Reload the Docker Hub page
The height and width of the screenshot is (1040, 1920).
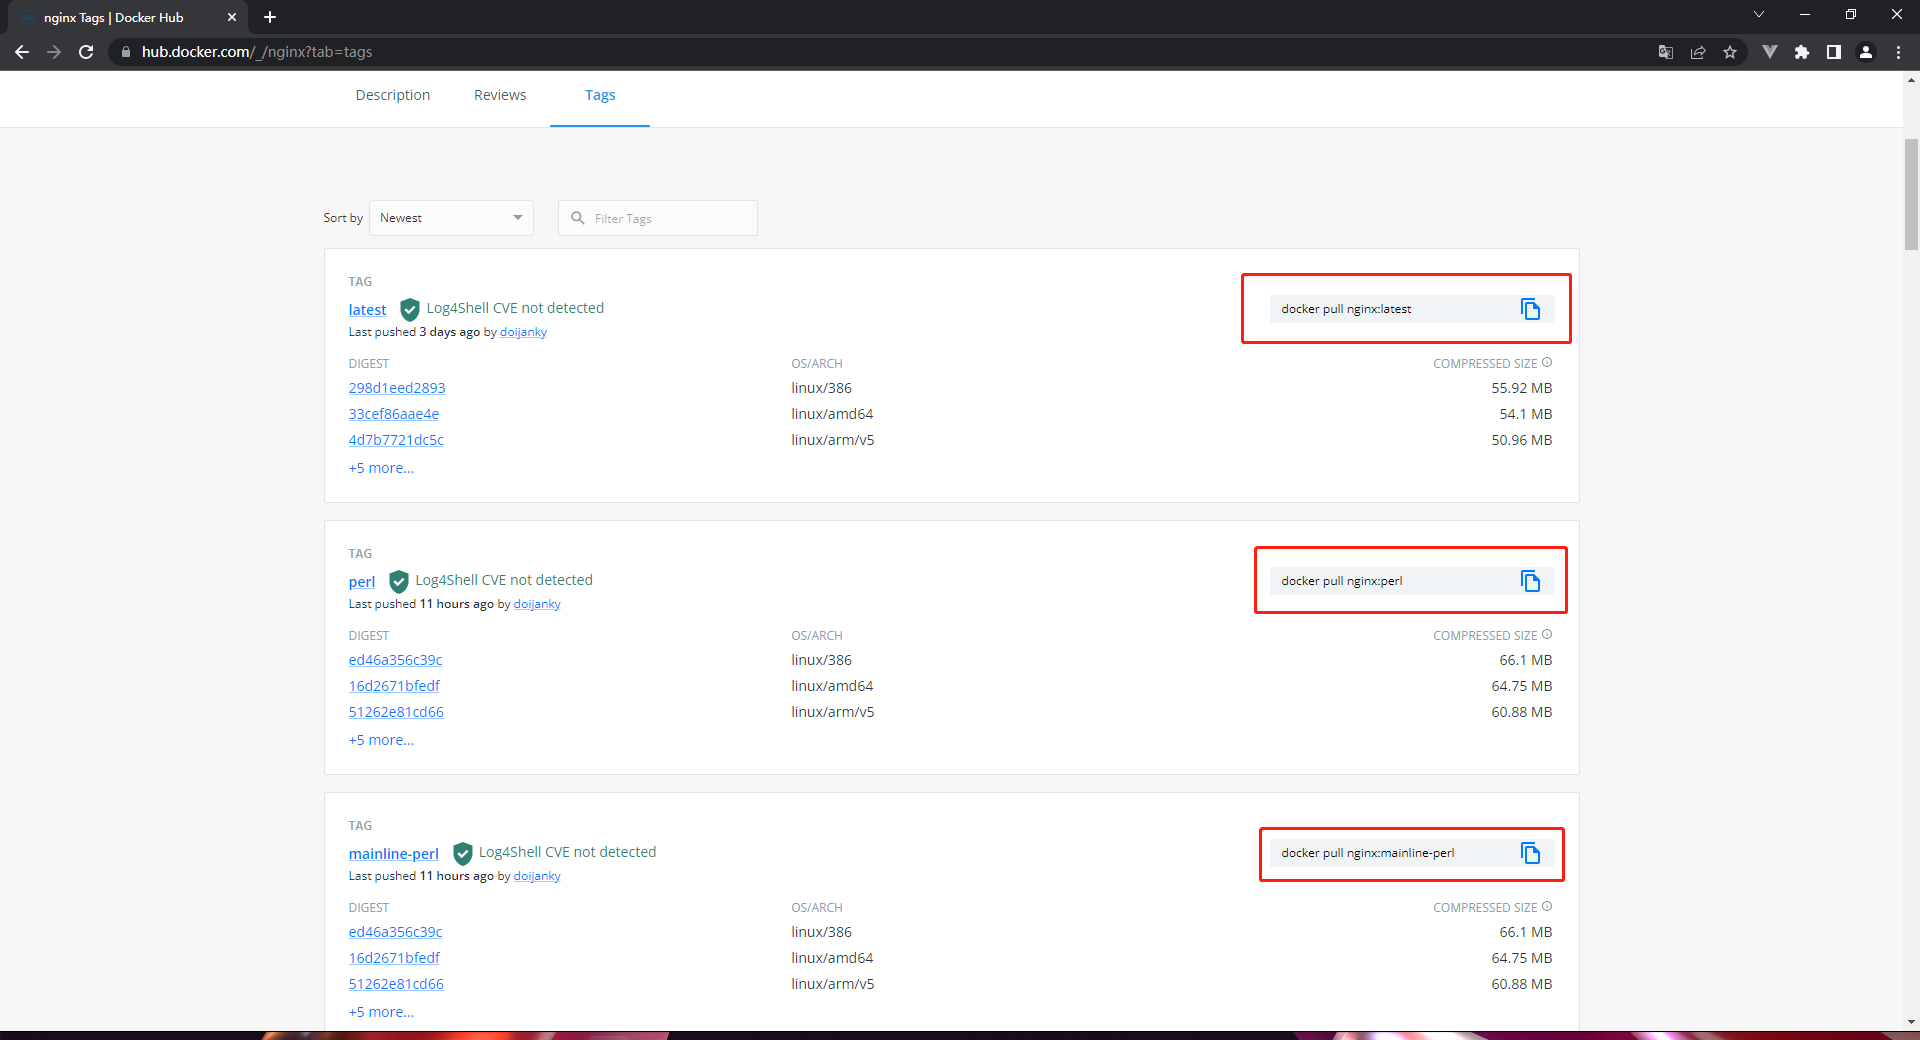(x=86, y=52)
